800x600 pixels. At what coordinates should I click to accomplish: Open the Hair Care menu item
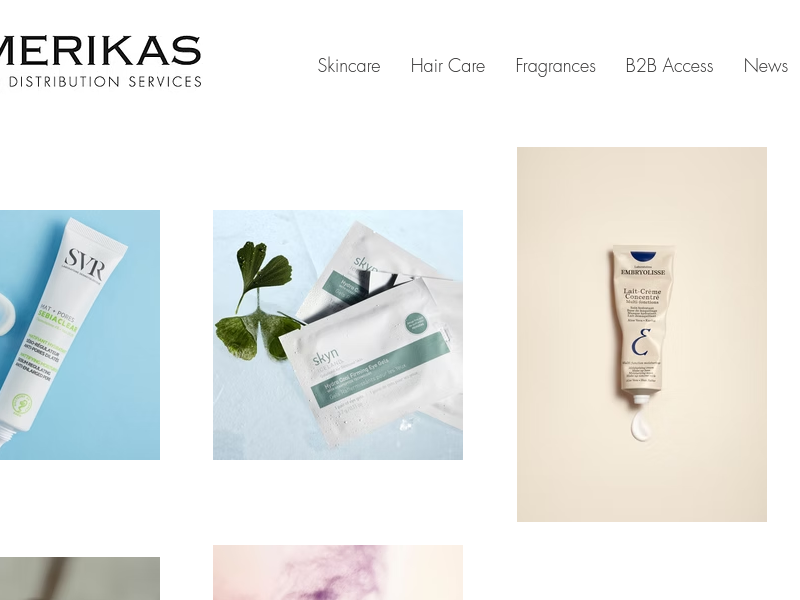[x=447, y=66]
